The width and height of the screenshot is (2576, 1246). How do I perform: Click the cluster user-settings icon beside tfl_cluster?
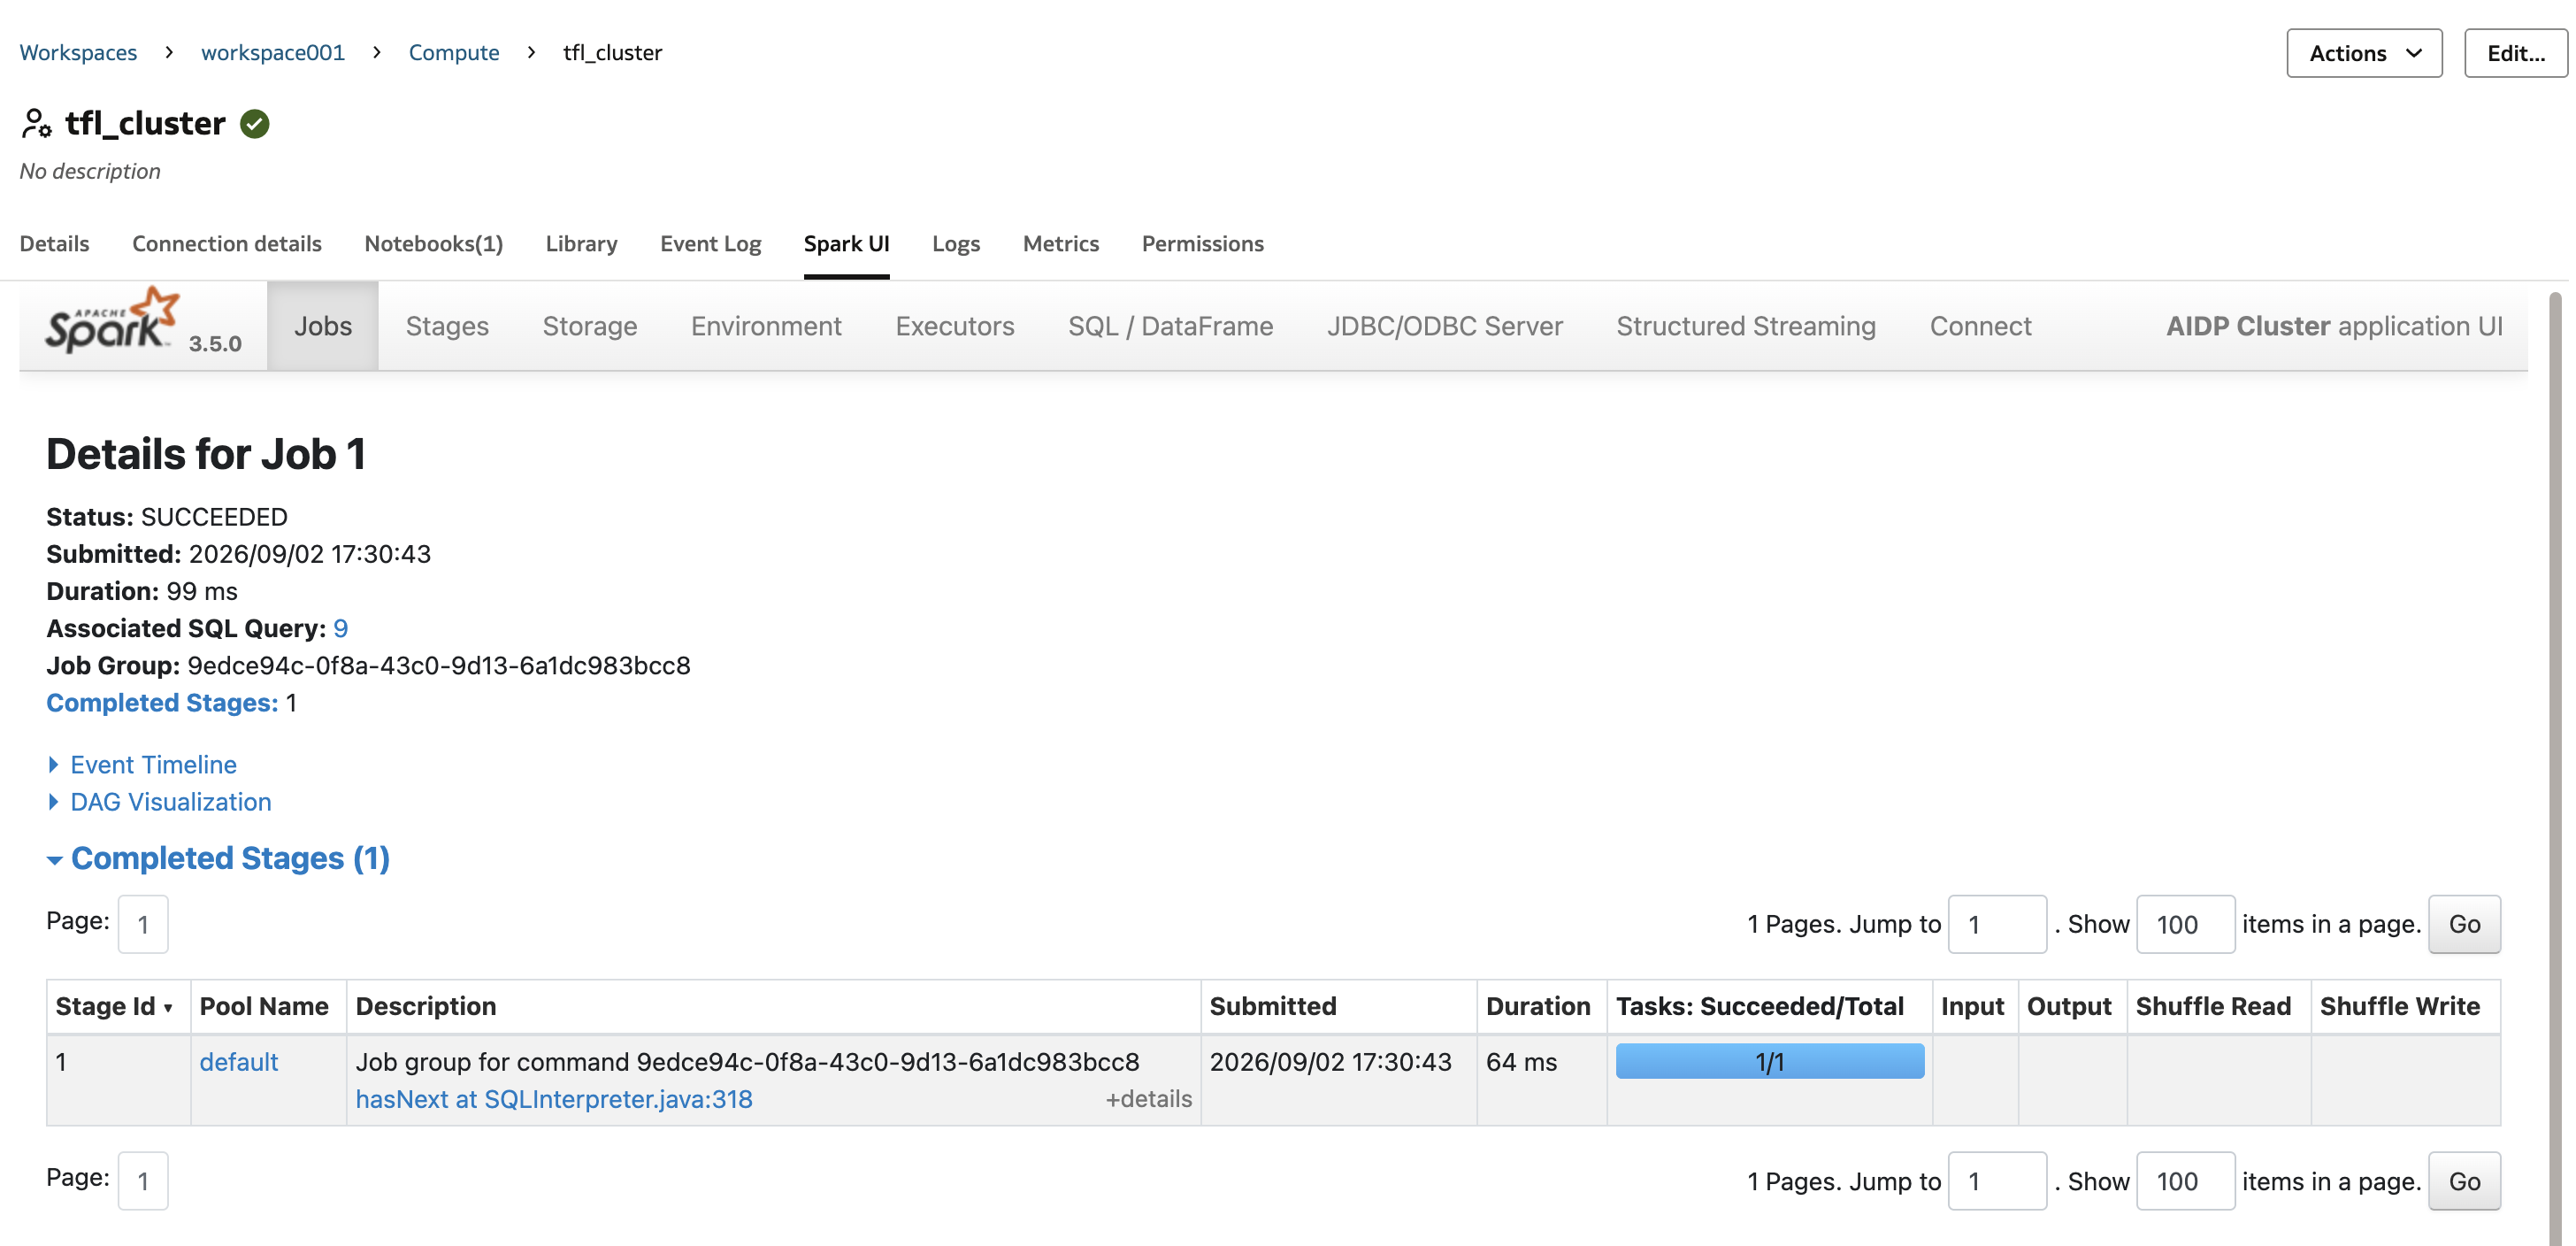tap(36, 124)
